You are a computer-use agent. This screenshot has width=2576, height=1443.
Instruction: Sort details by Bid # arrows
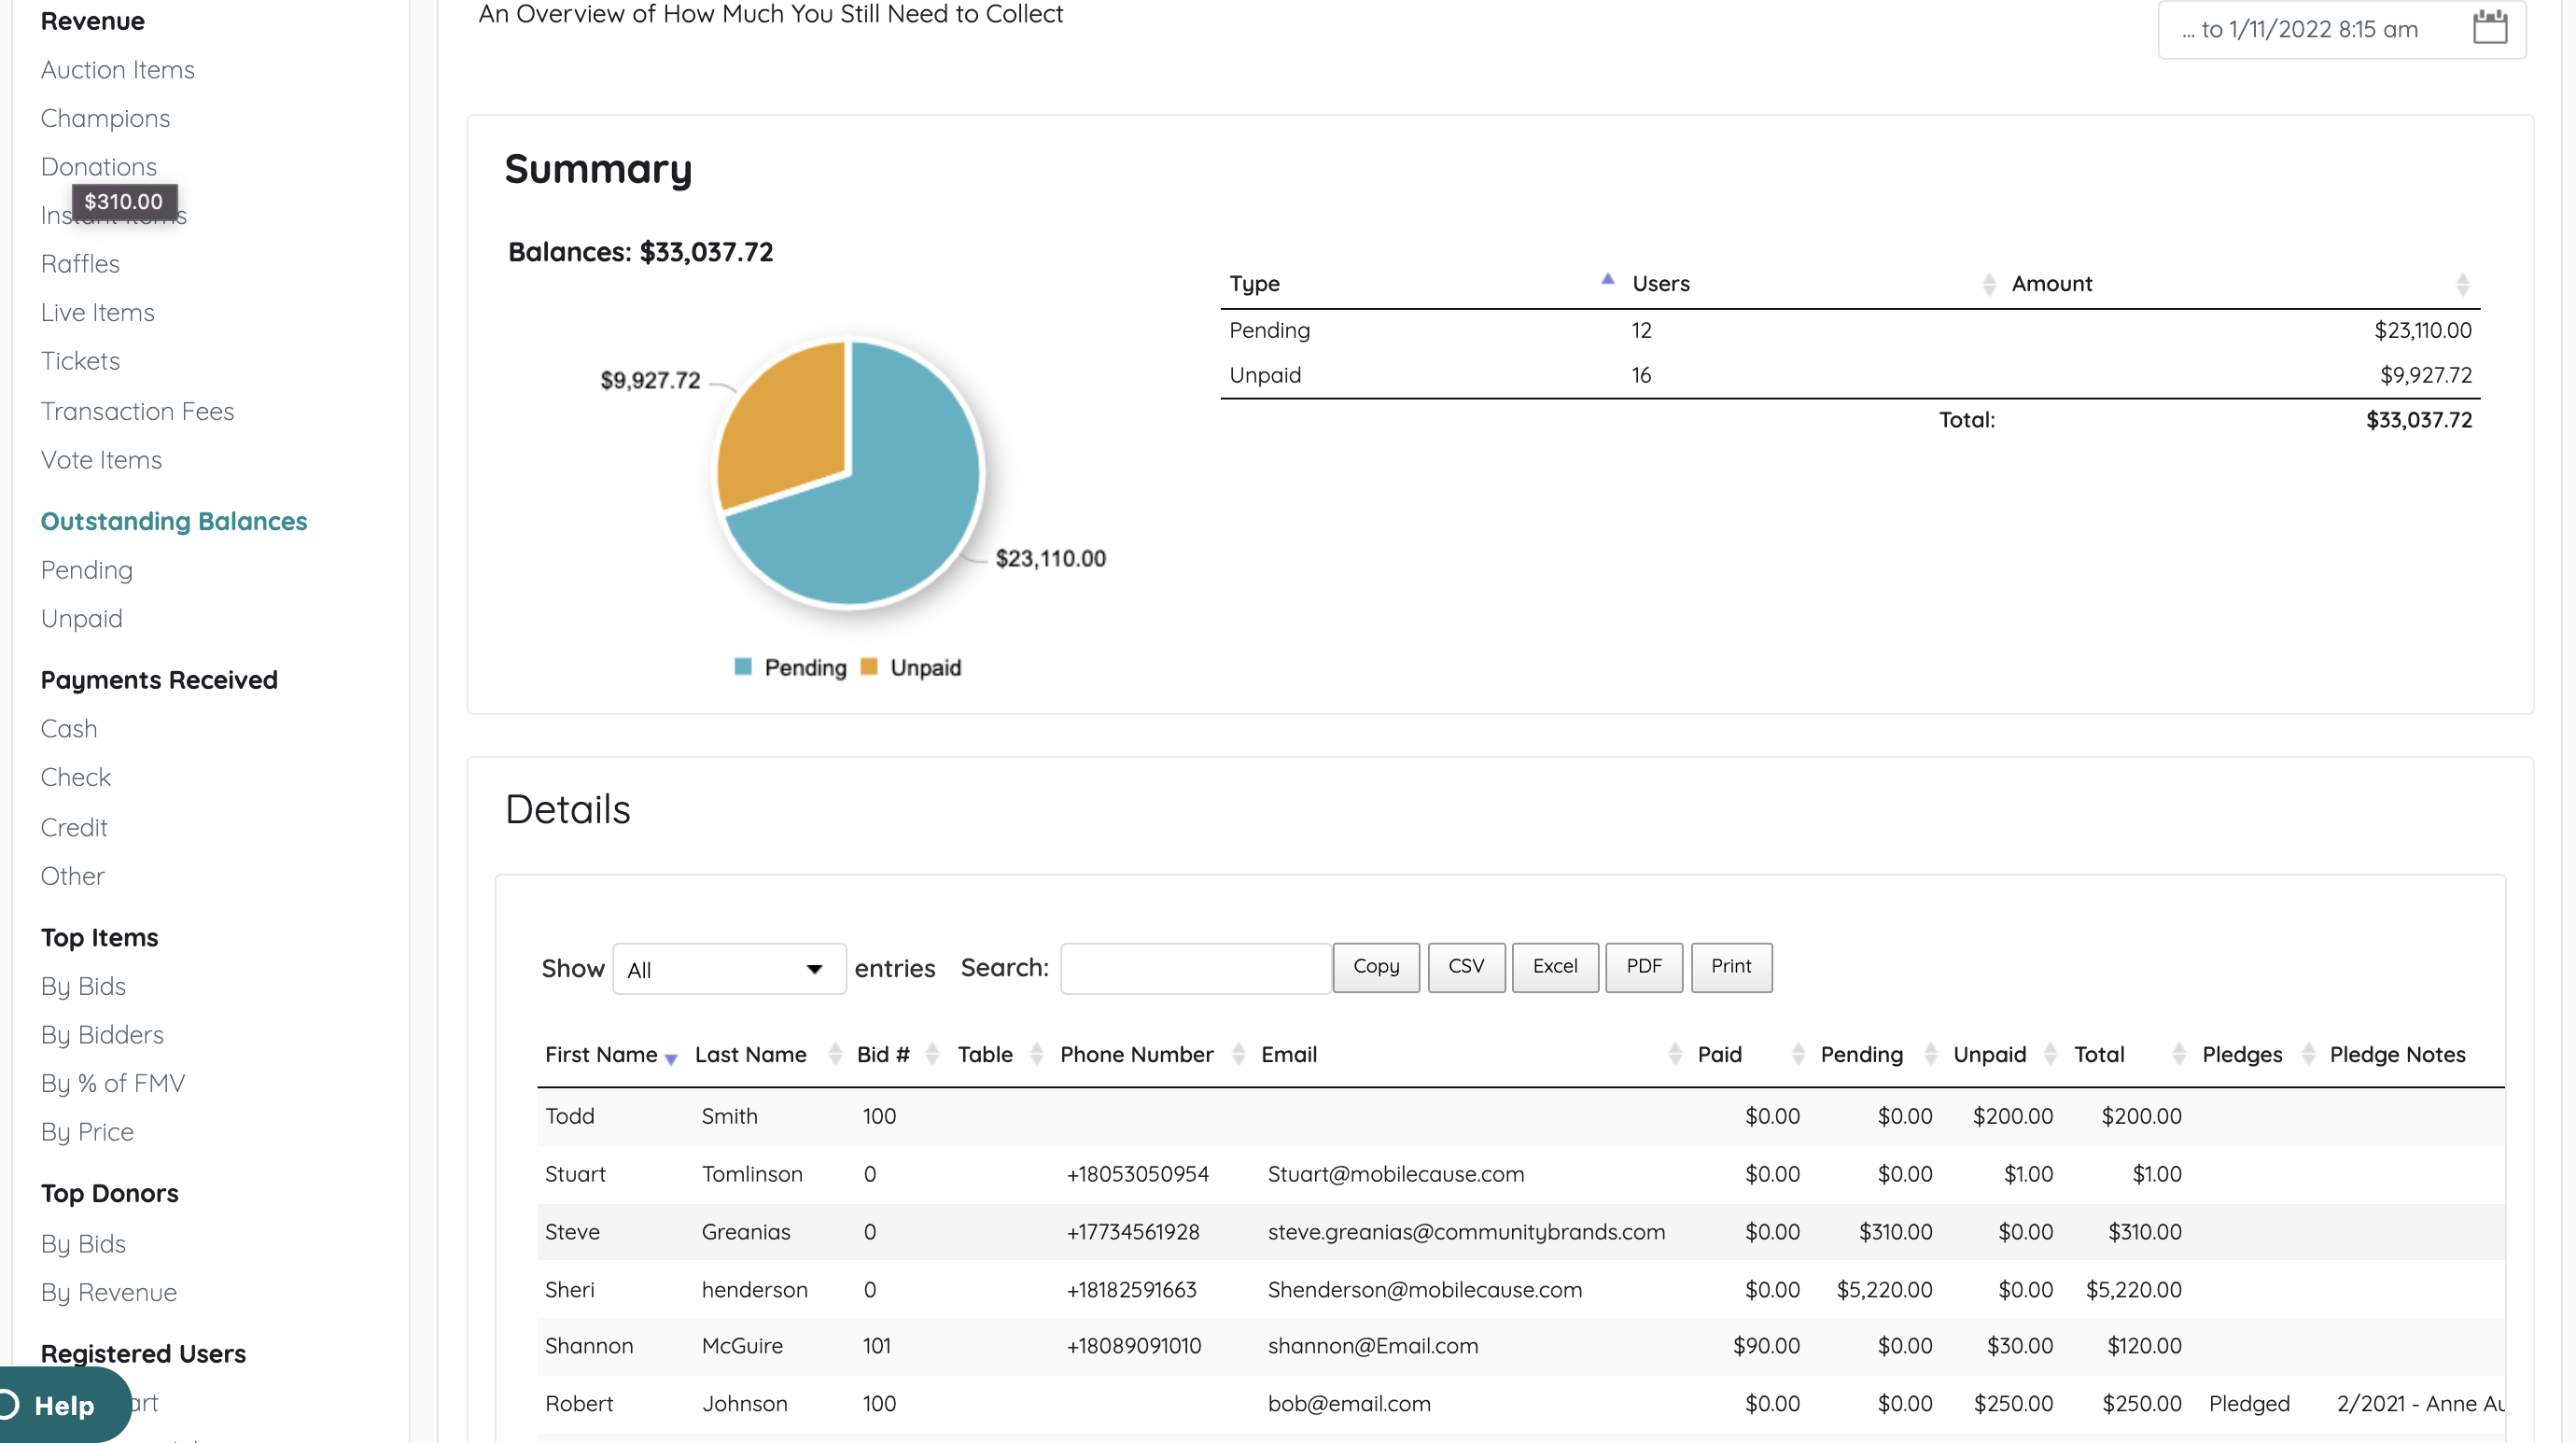click(x=932, y=1054)
